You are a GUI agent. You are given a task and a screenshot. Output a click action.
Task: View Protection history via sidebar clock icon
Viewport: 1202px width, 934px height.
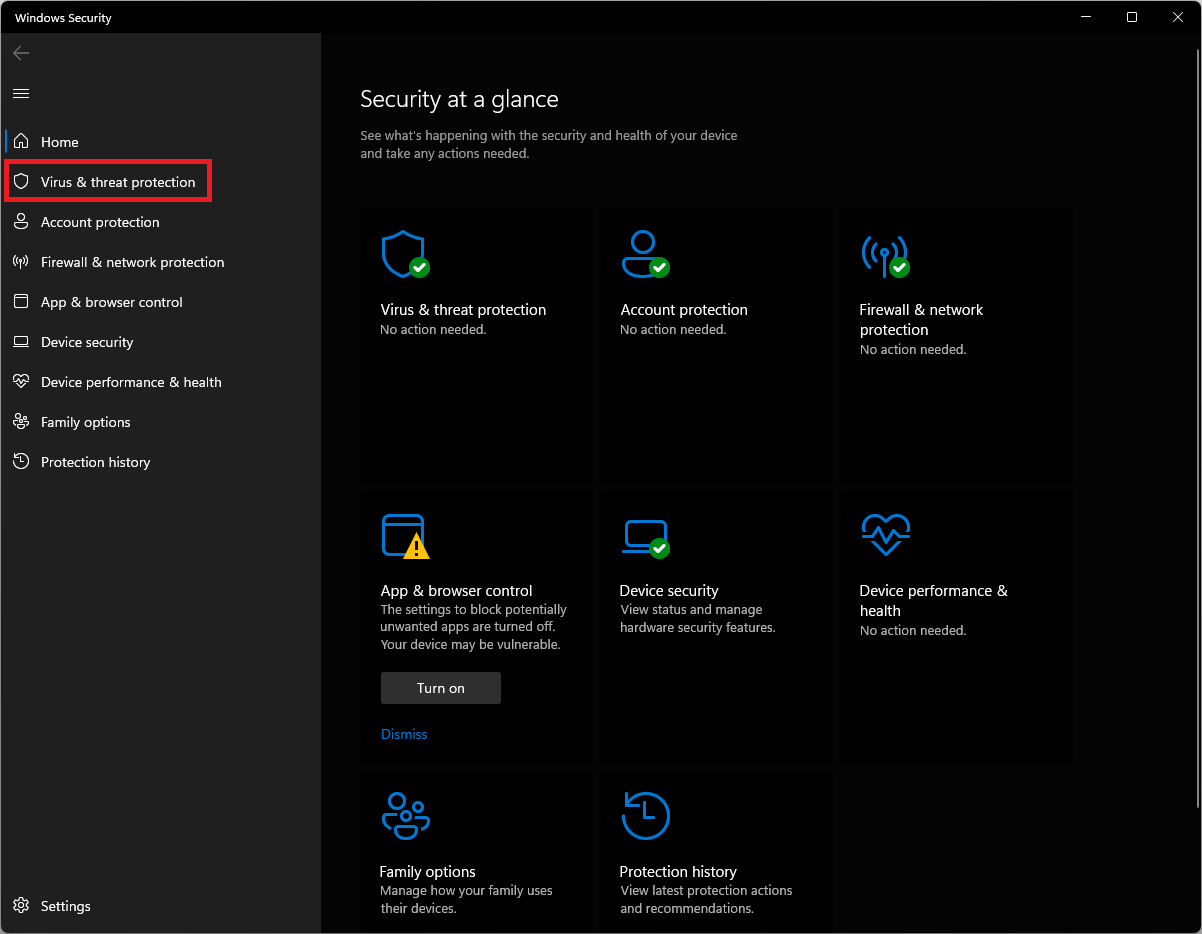[22, 461]
